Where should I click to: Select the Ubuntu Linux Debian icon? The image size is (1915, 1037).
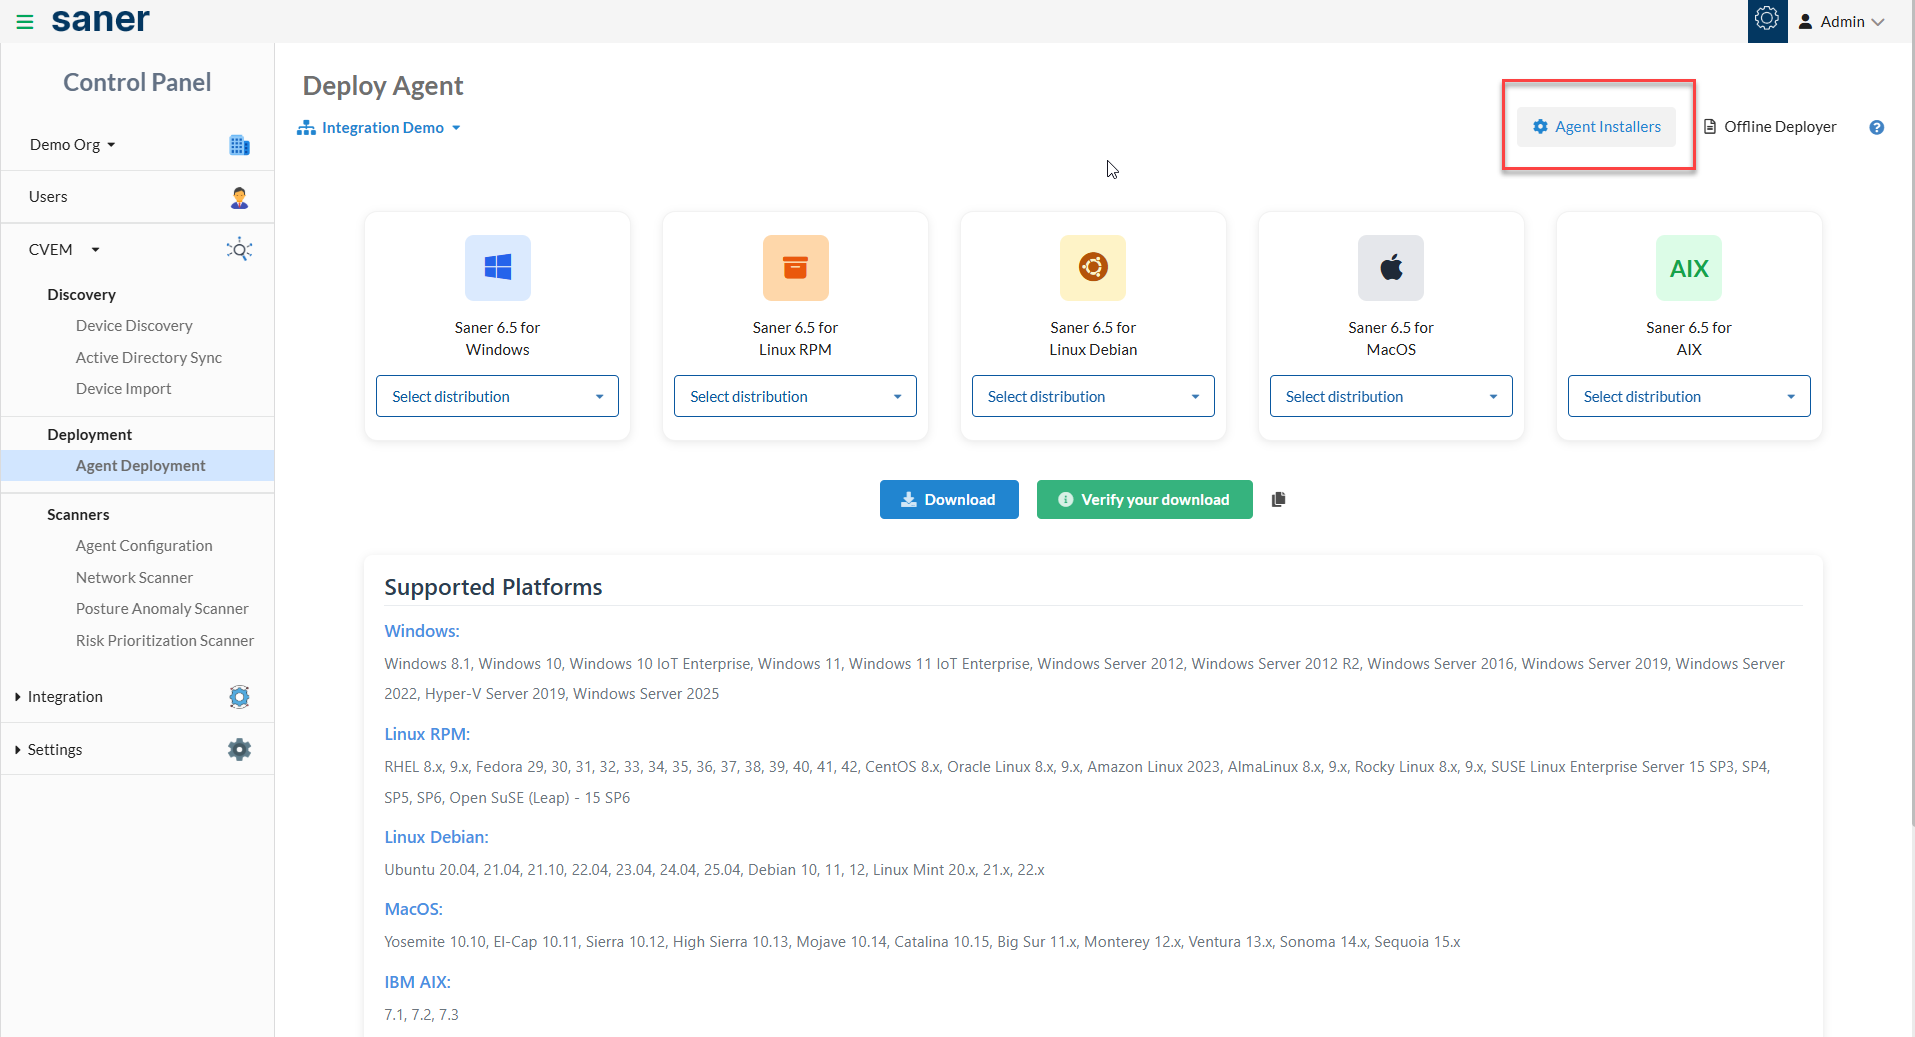point(1093,267)
